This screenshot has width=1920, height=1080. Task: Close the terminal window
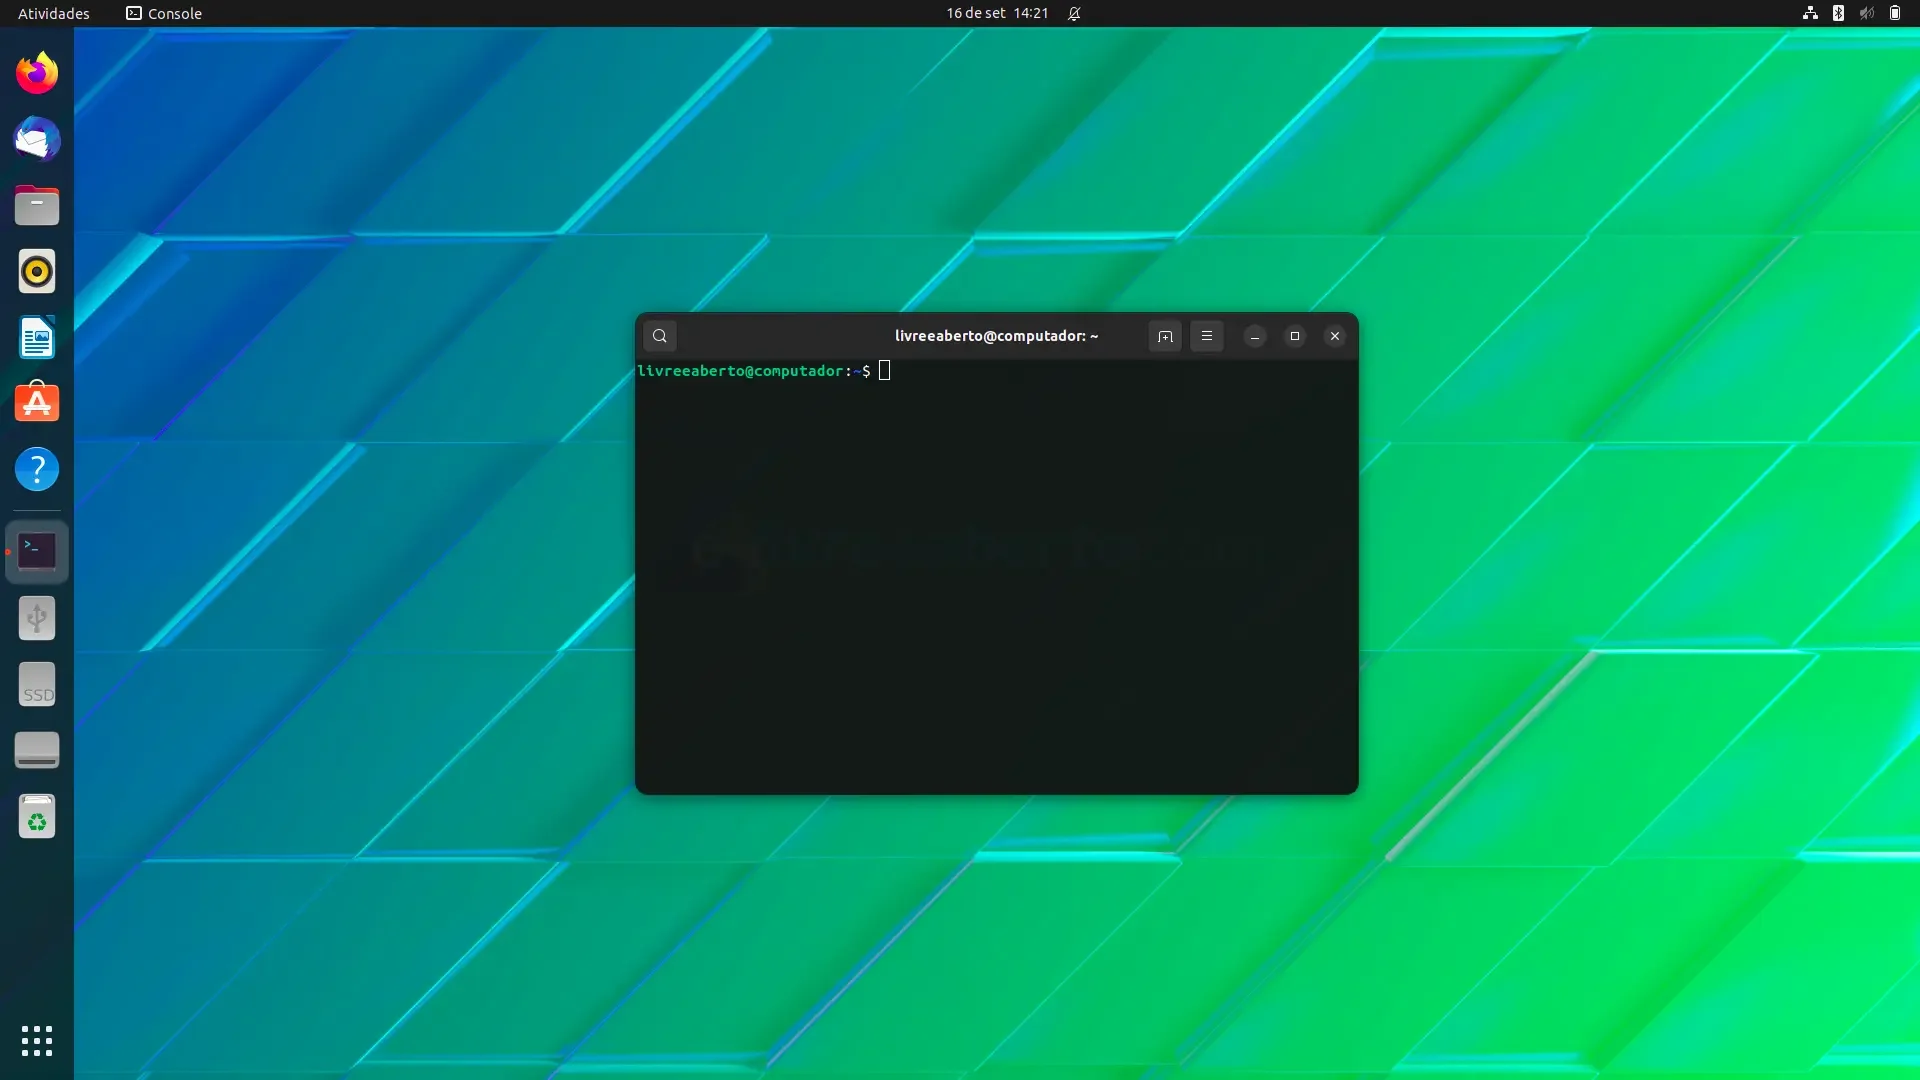click(1335, 336)
